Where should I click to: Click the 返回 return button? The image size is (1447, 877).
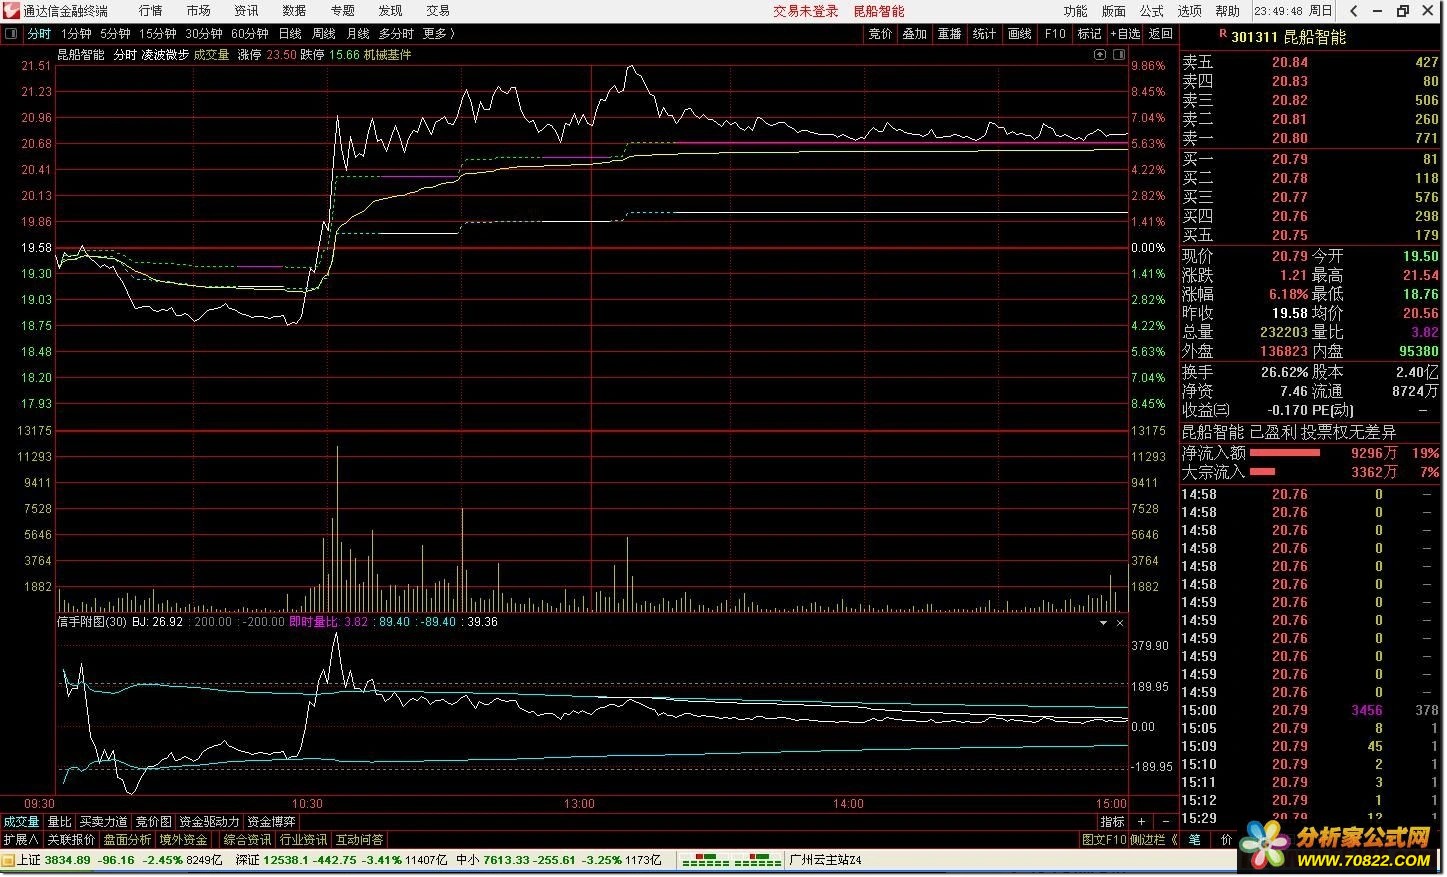pyautogui.click(x=1161, y=34)
